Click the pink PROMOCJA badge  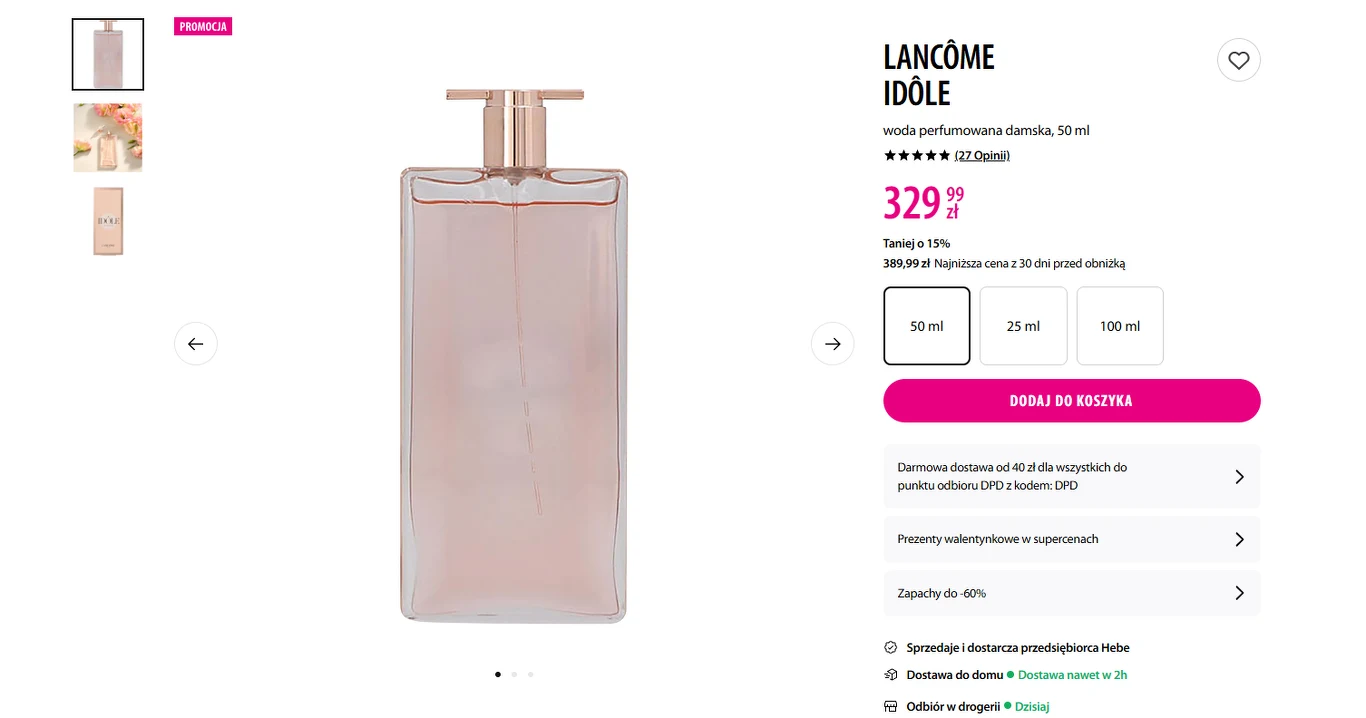click(x=203, y=26)
